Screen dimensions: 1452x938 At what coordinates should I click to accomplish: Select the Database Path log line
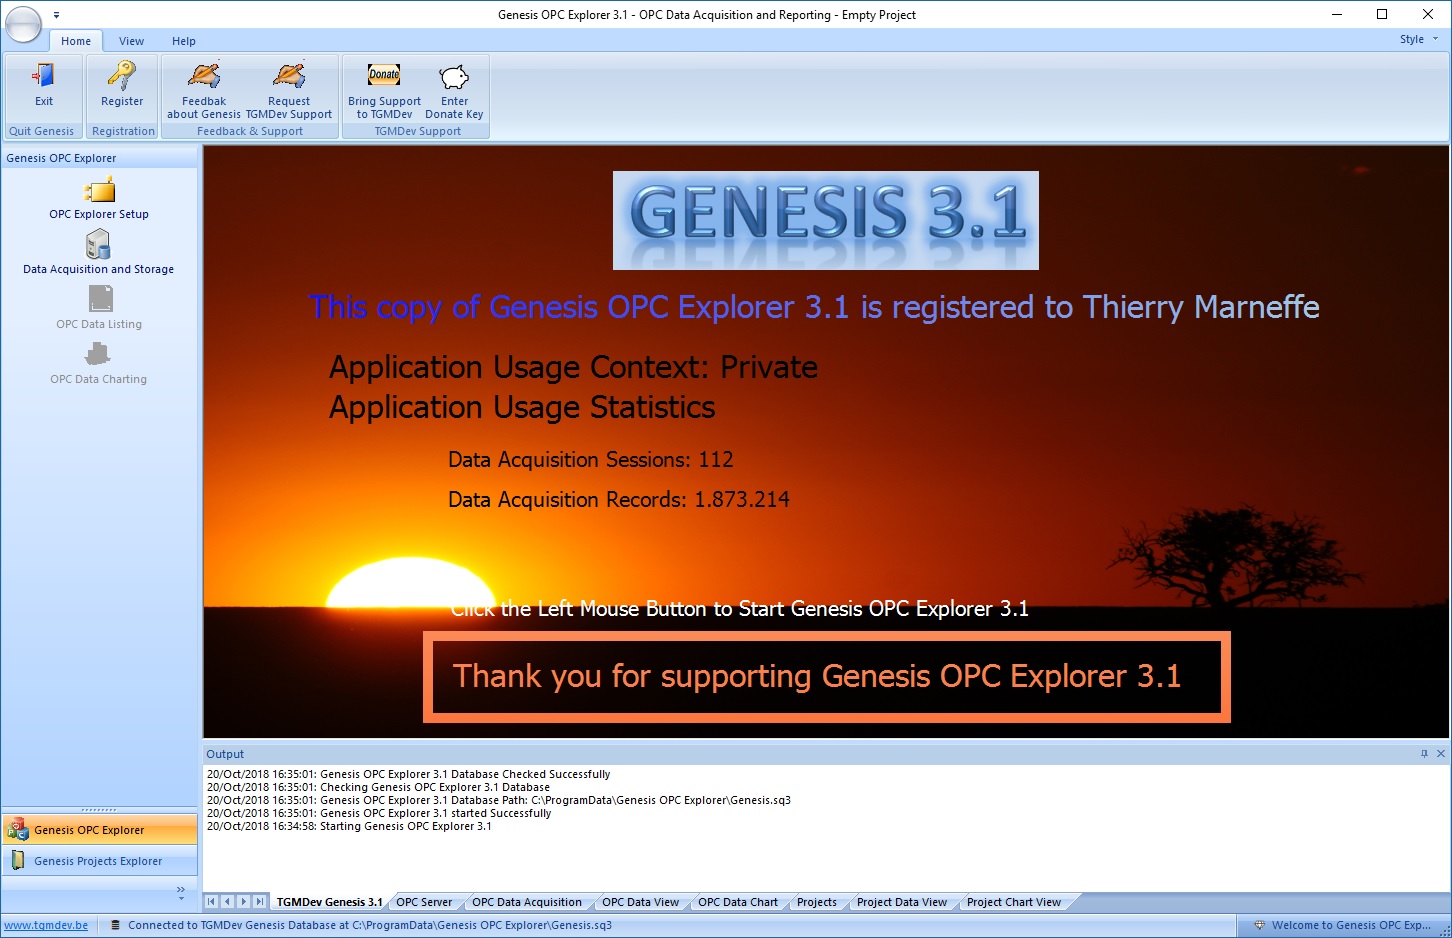[x=498, y=800]
